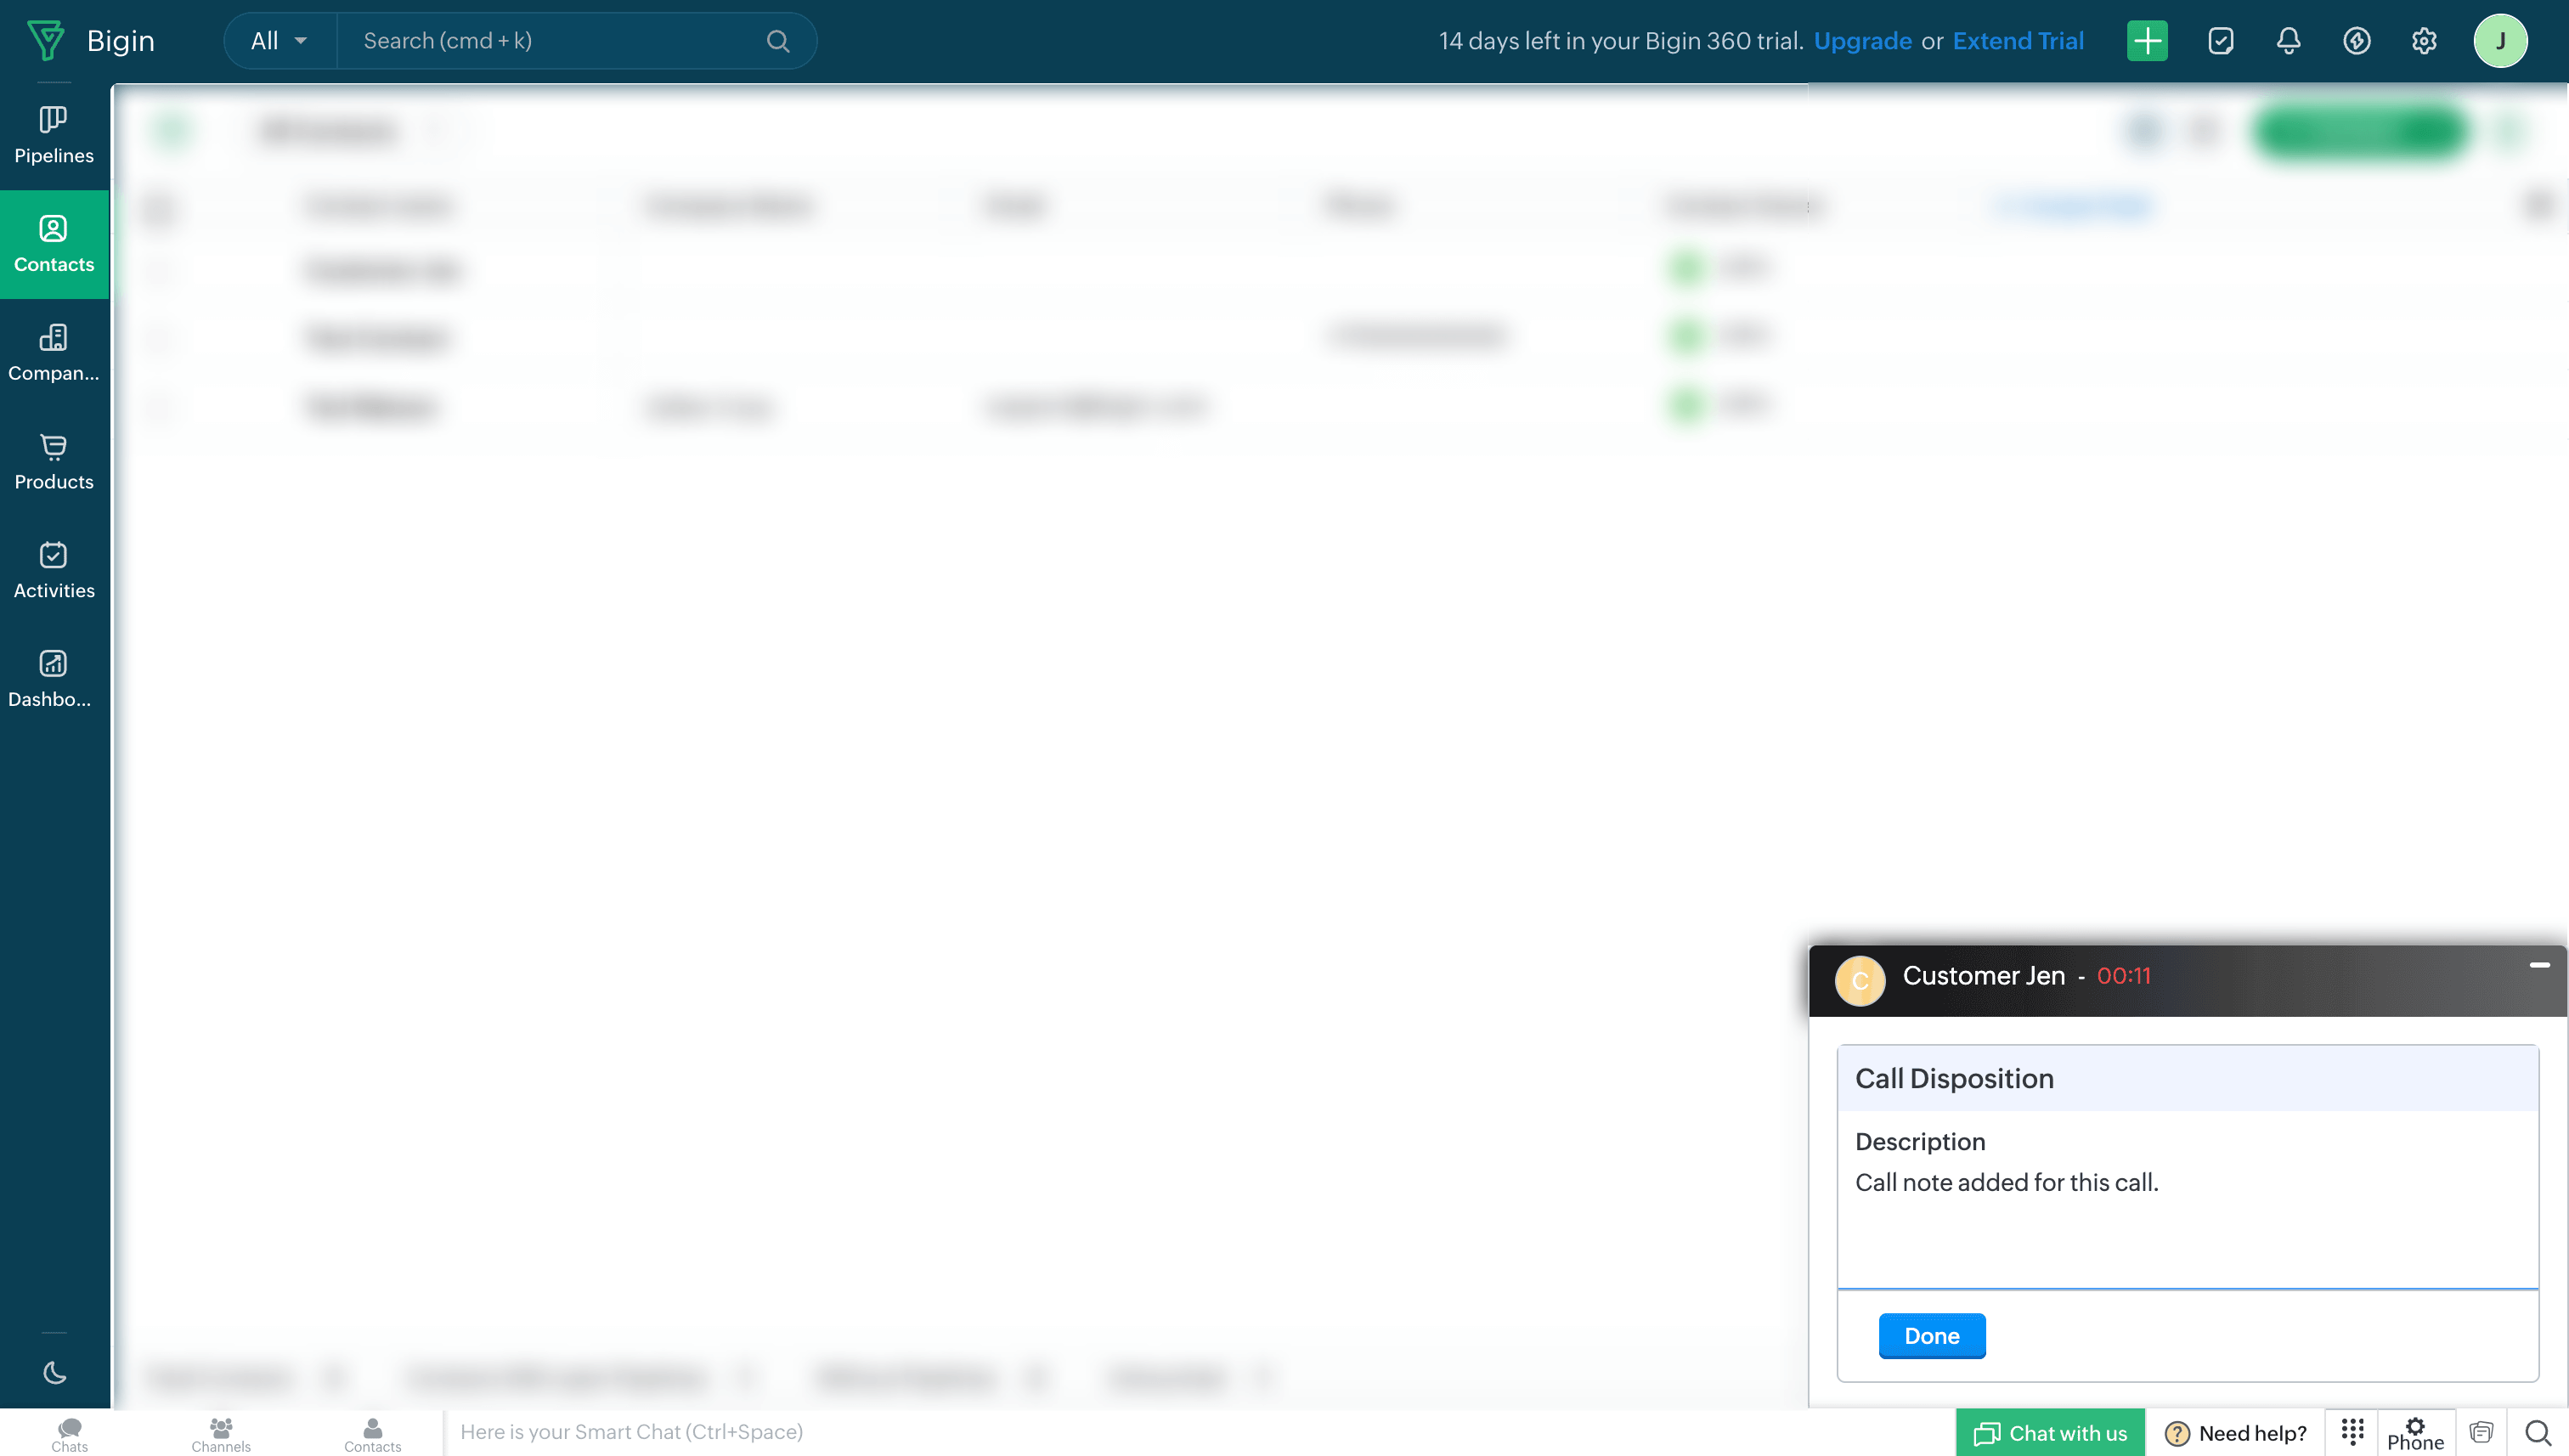
Task: Switch to the Chats tab
Action: tap(69, 1433)
